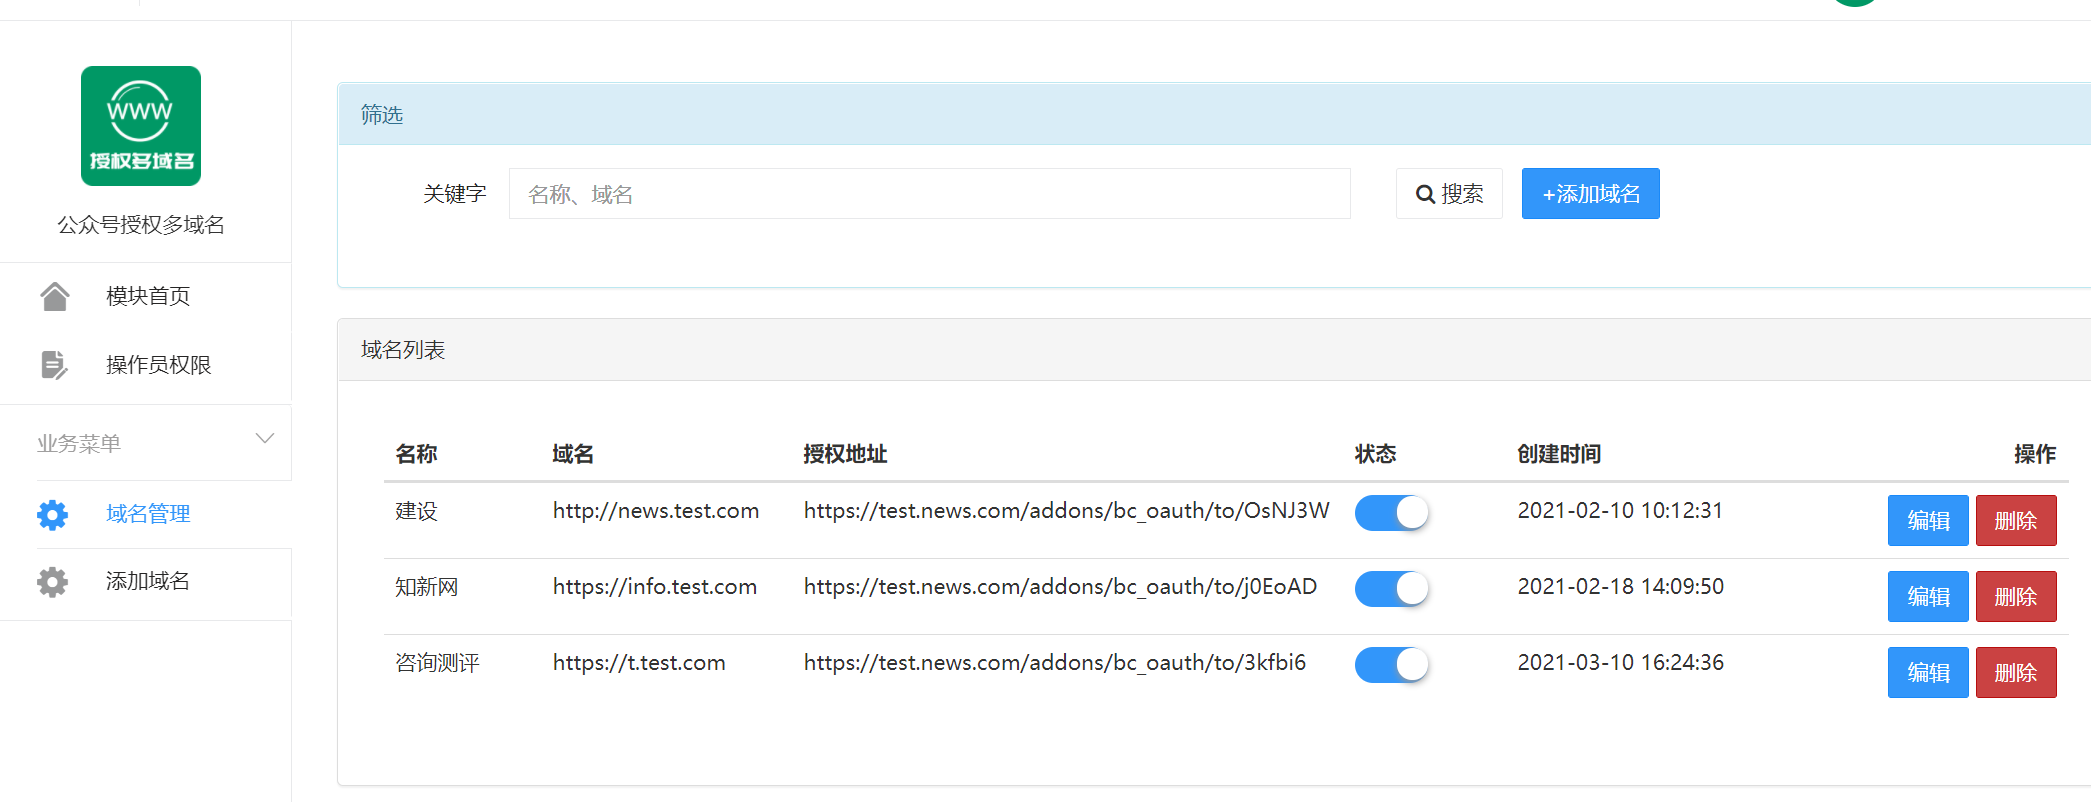Select the name cell 建设
2091x802 pixels.
pos(416,511)
